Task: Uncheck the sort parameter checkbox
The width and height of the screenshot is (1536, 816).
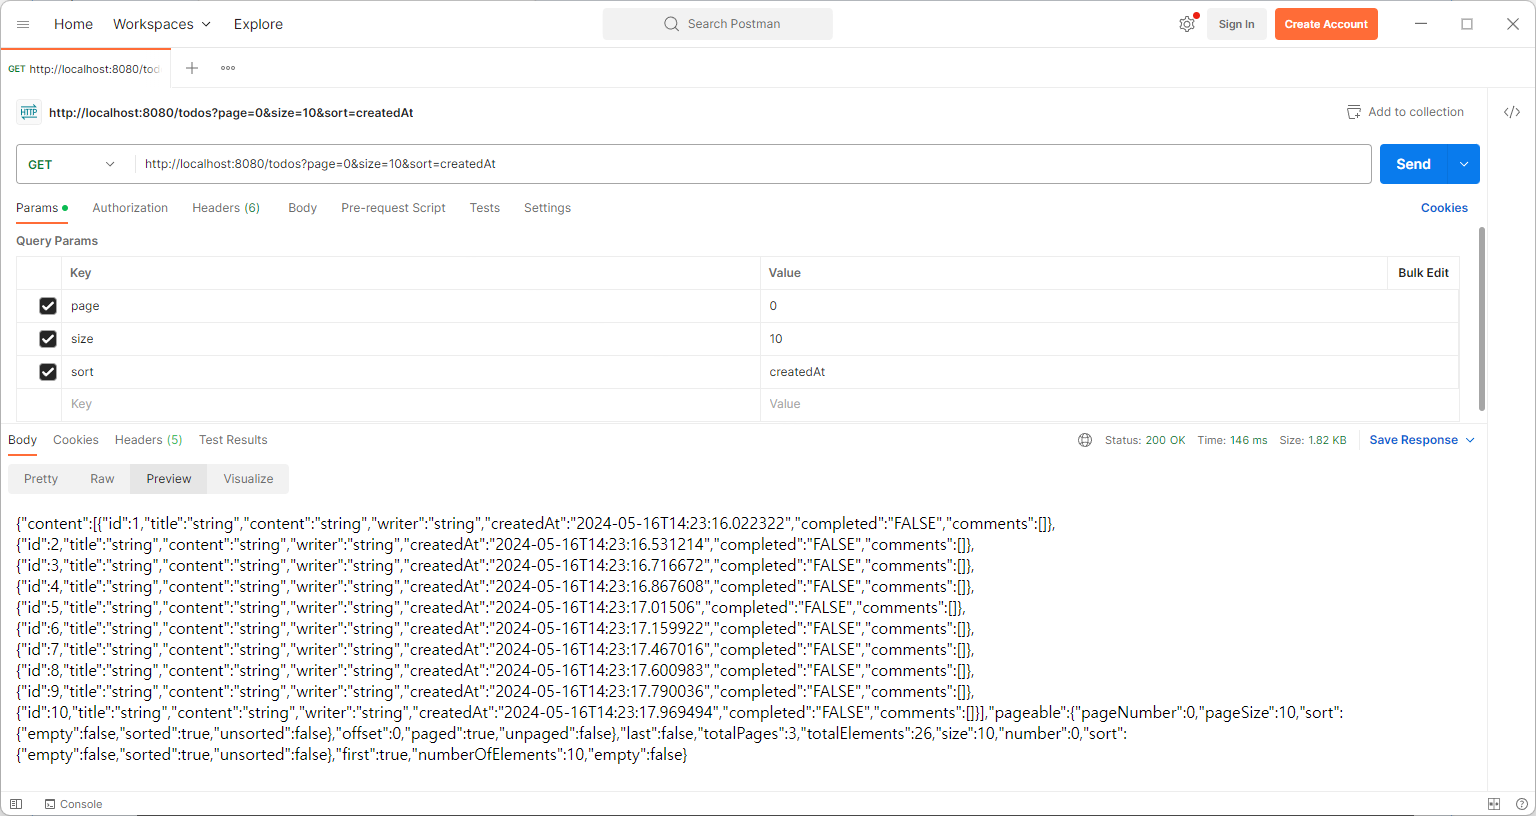Action: coord(48,372)
